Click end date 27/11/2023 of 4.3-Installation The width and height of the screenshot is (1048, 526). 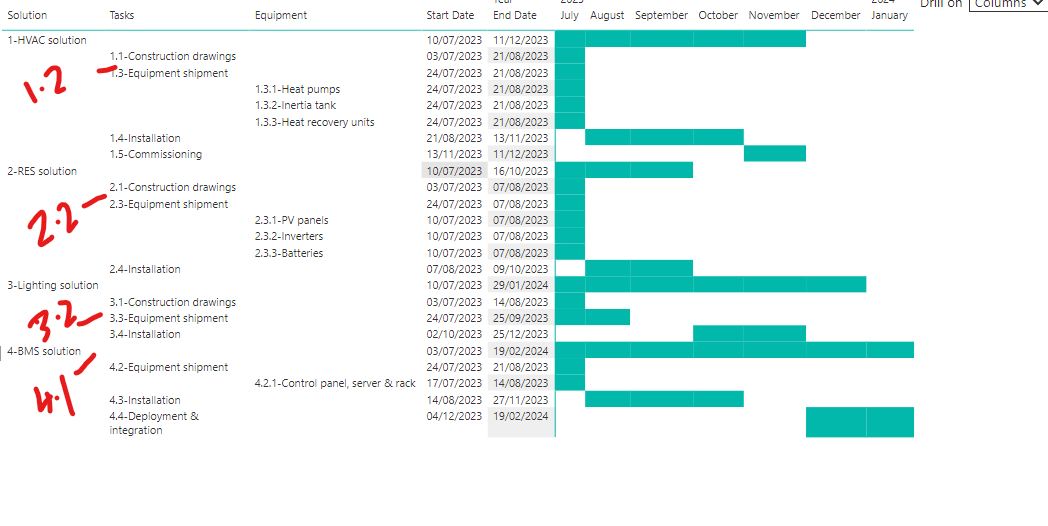tap(521, 400)
